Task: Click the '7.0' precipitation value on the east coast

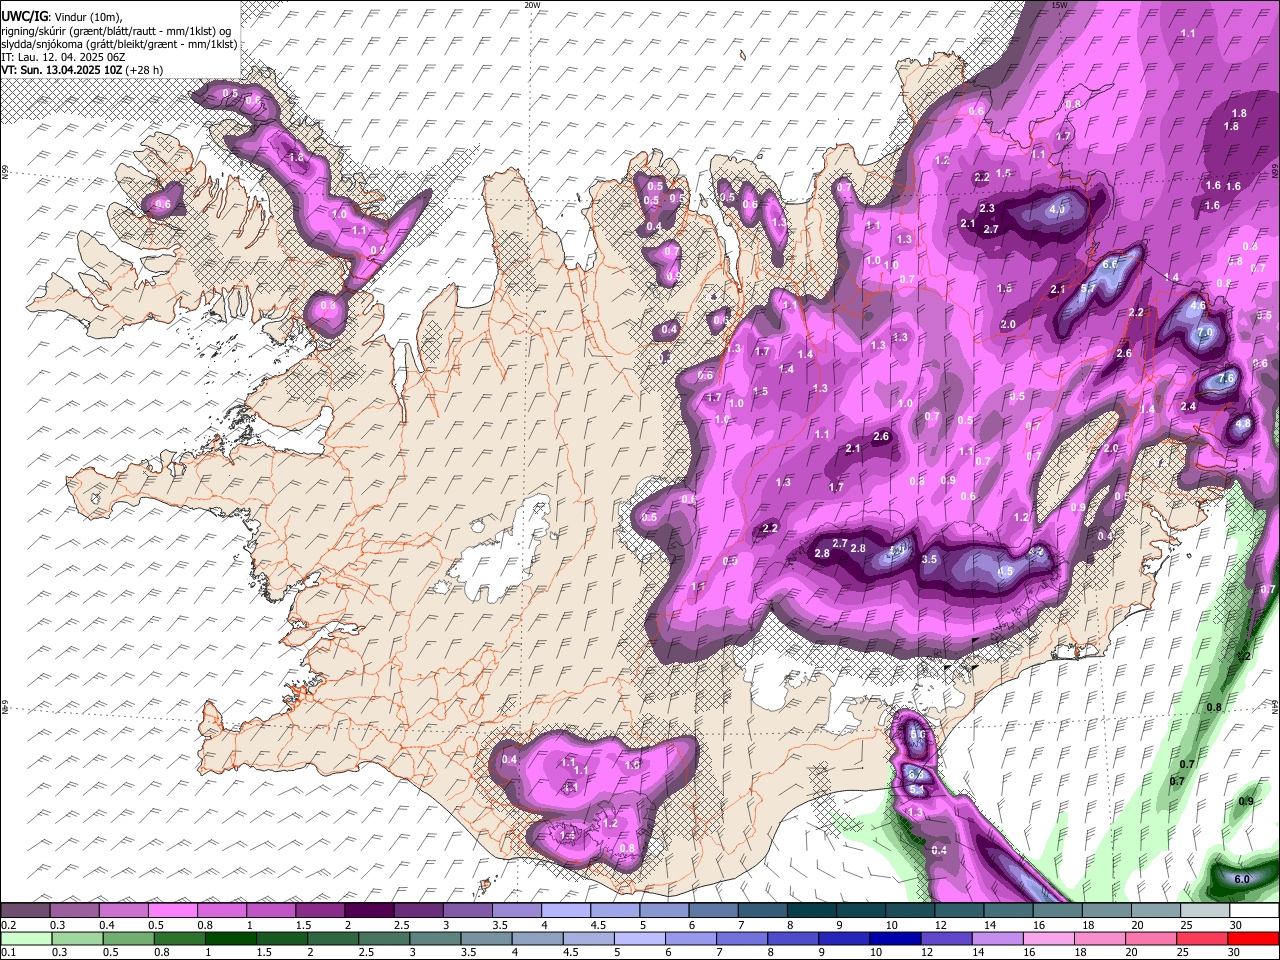Action: pyautogui.click(x=1205, y=332)
